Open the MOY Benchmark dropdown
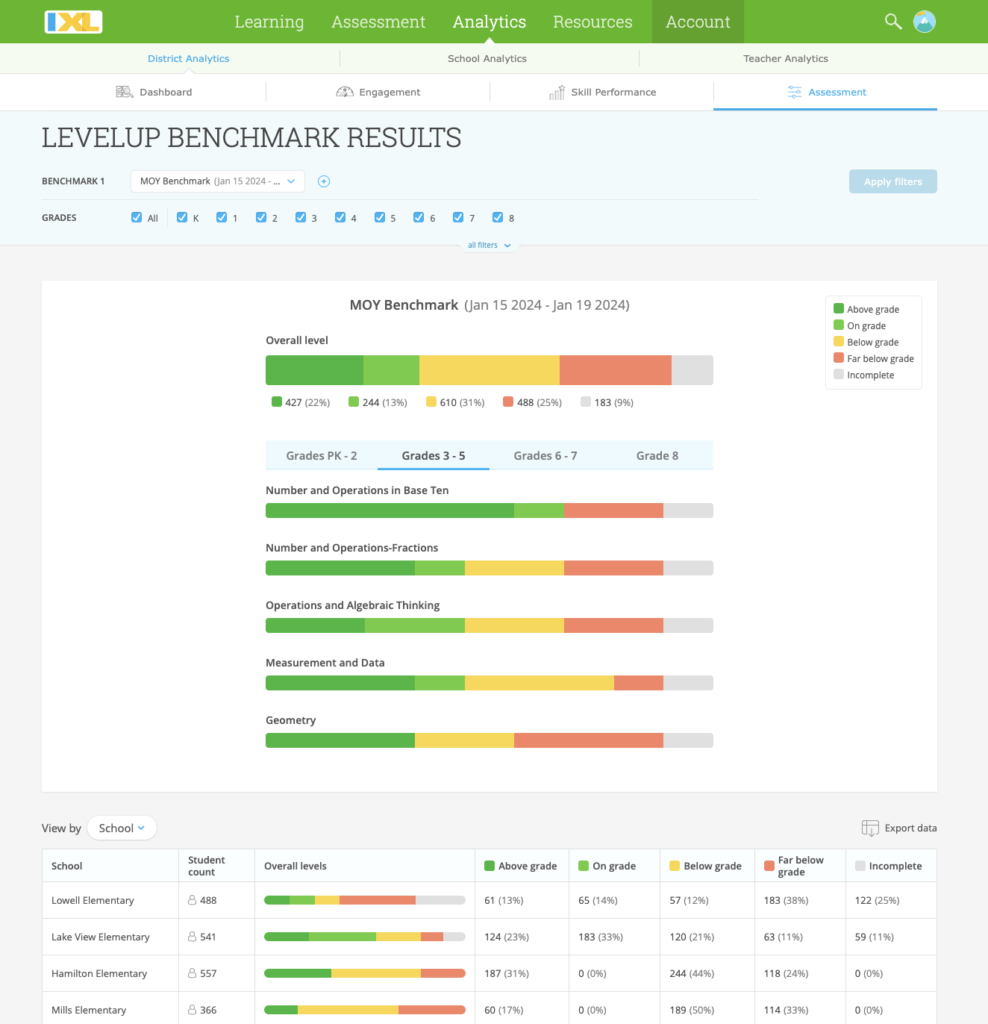This screenshot has height=1024, width=988. 217,181
